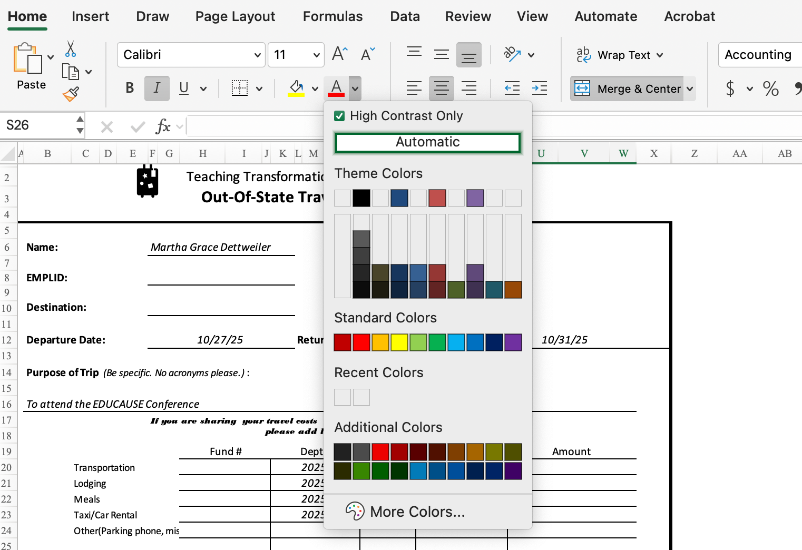The image size is (802, 550).
Task: Open the Calibri font name dropdown
Action: point(257,55)
